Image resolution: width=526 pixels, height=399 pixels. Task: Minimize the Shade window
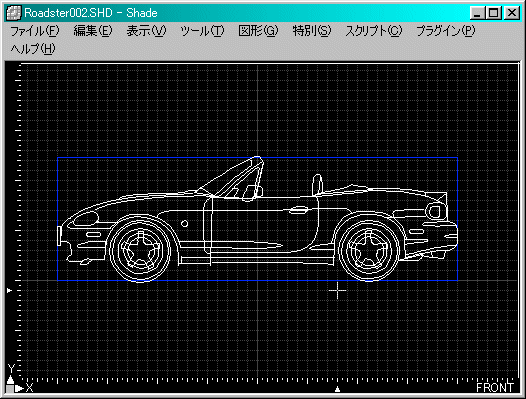coord(478,13)
